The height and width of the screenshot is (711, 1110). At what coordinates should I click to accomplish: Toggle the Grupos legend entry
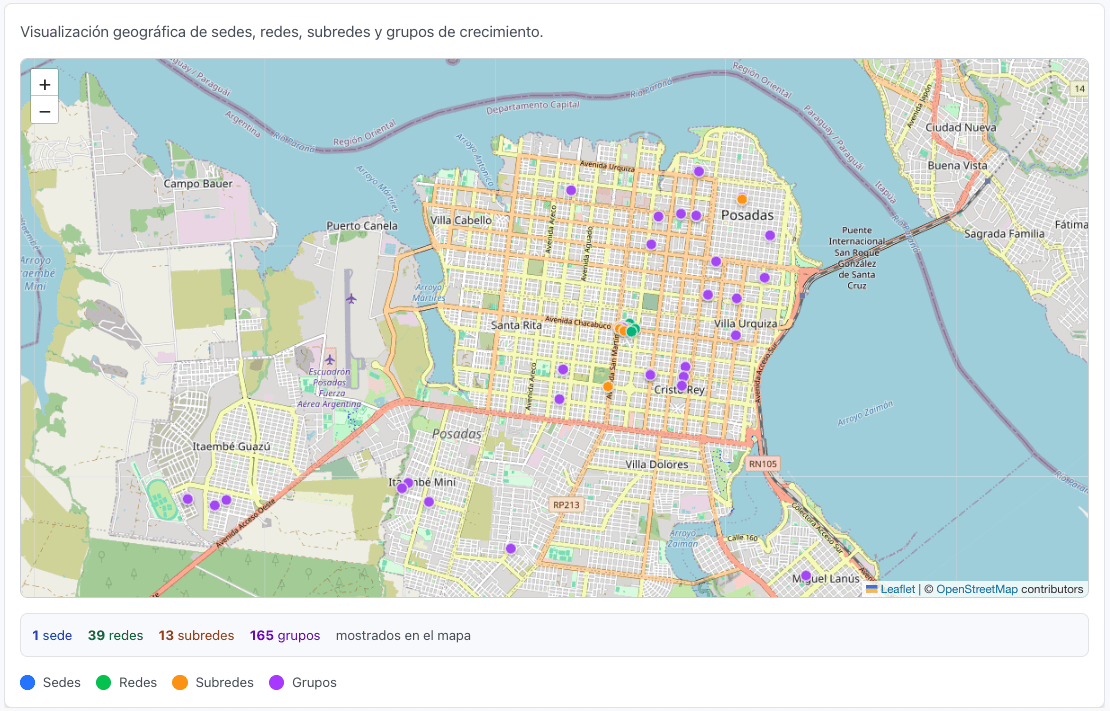pyautogui.click(x=302, y=682)
